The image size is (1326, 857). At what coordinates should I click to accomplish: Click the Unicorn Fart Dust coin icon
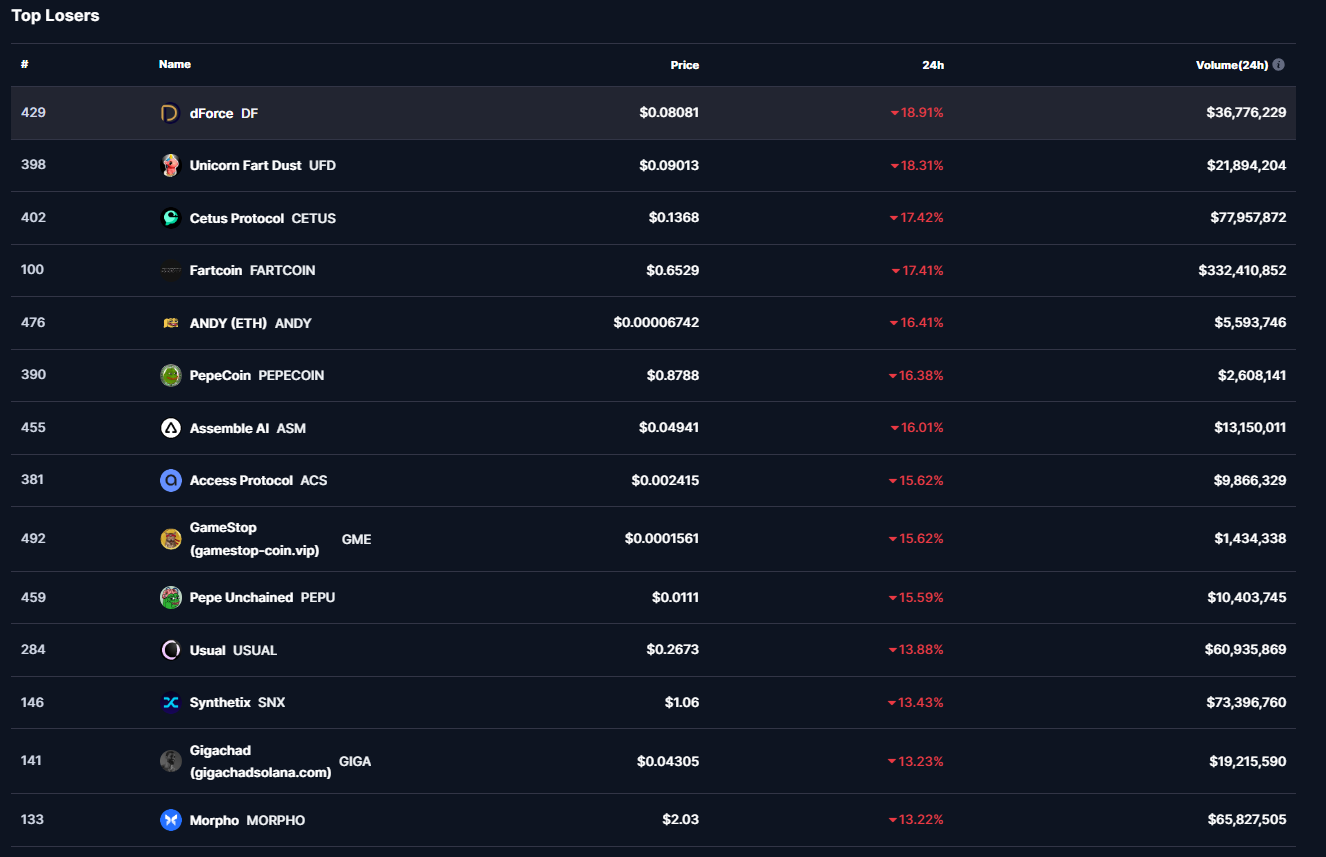(170, 165)
